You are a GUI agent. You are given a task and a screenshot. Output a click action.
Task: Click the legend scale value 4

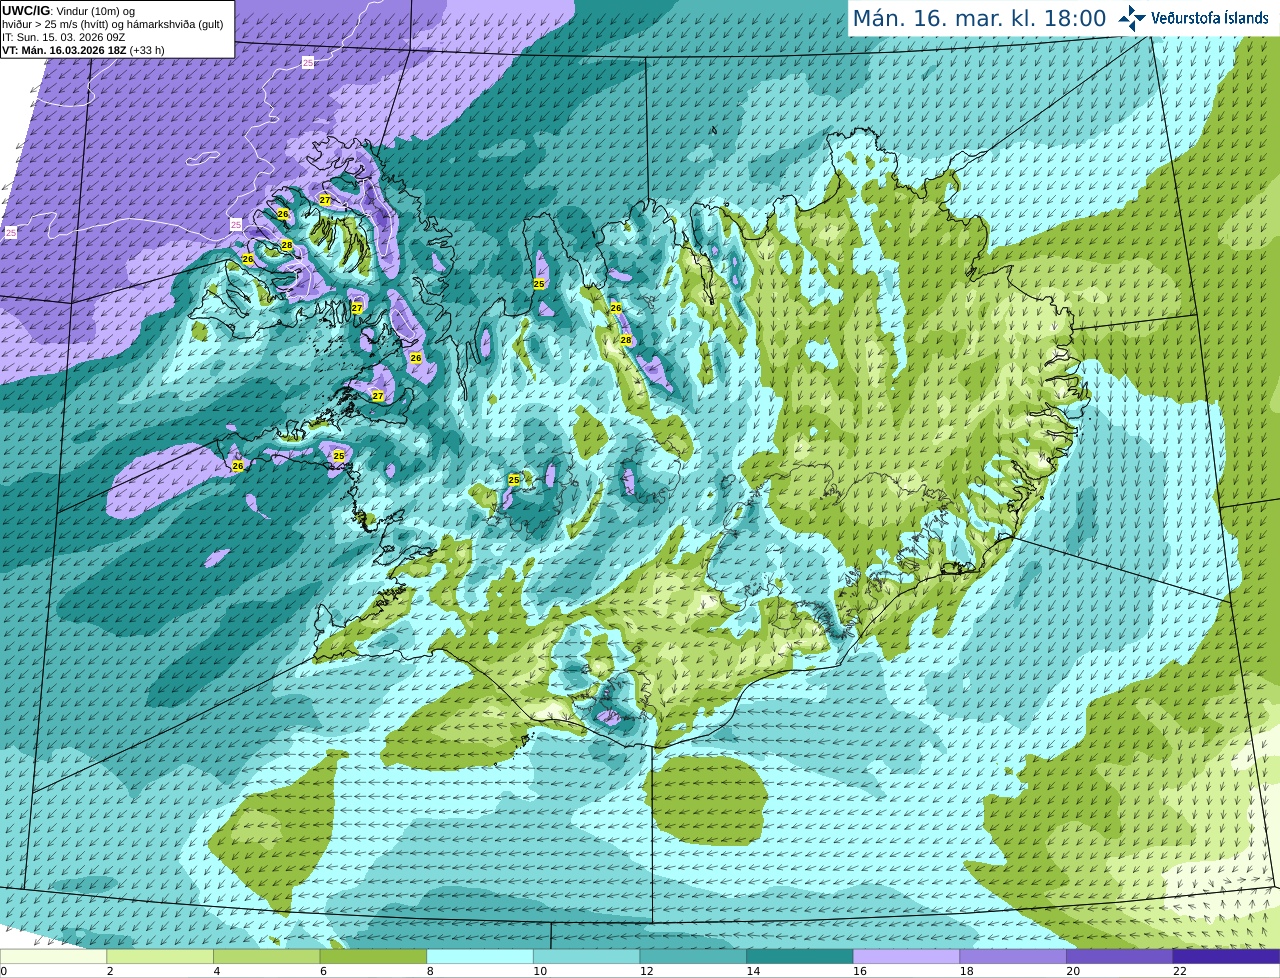pos(217,971)
